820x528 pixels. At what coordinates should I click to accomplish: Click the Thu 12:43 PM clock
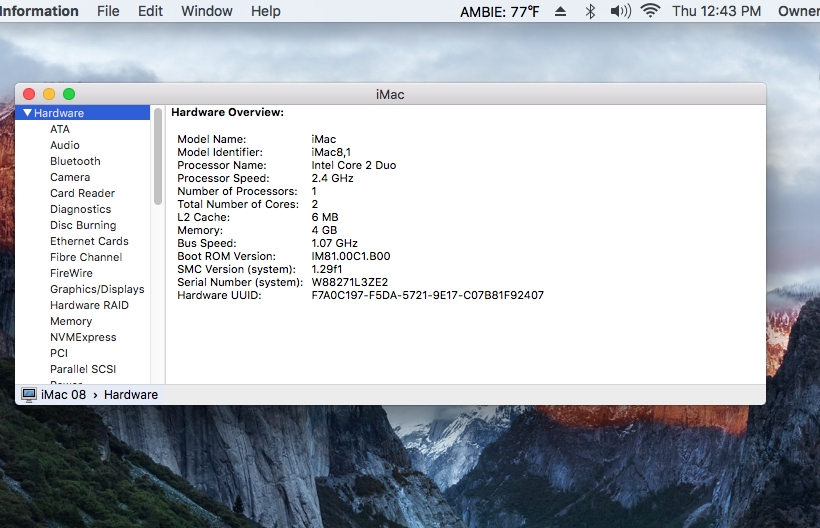pos(716,11)
